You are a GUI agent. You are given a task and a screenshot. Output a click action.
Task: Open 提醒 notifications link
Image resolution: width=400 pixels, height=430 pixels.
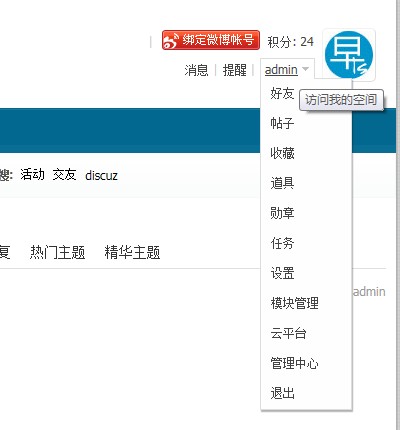(x=235, y=70)
